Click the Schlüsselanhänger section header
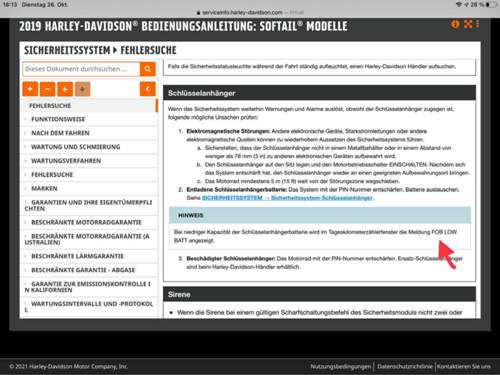Viewport: 500px width, 375px height. (x=319, y=93)
